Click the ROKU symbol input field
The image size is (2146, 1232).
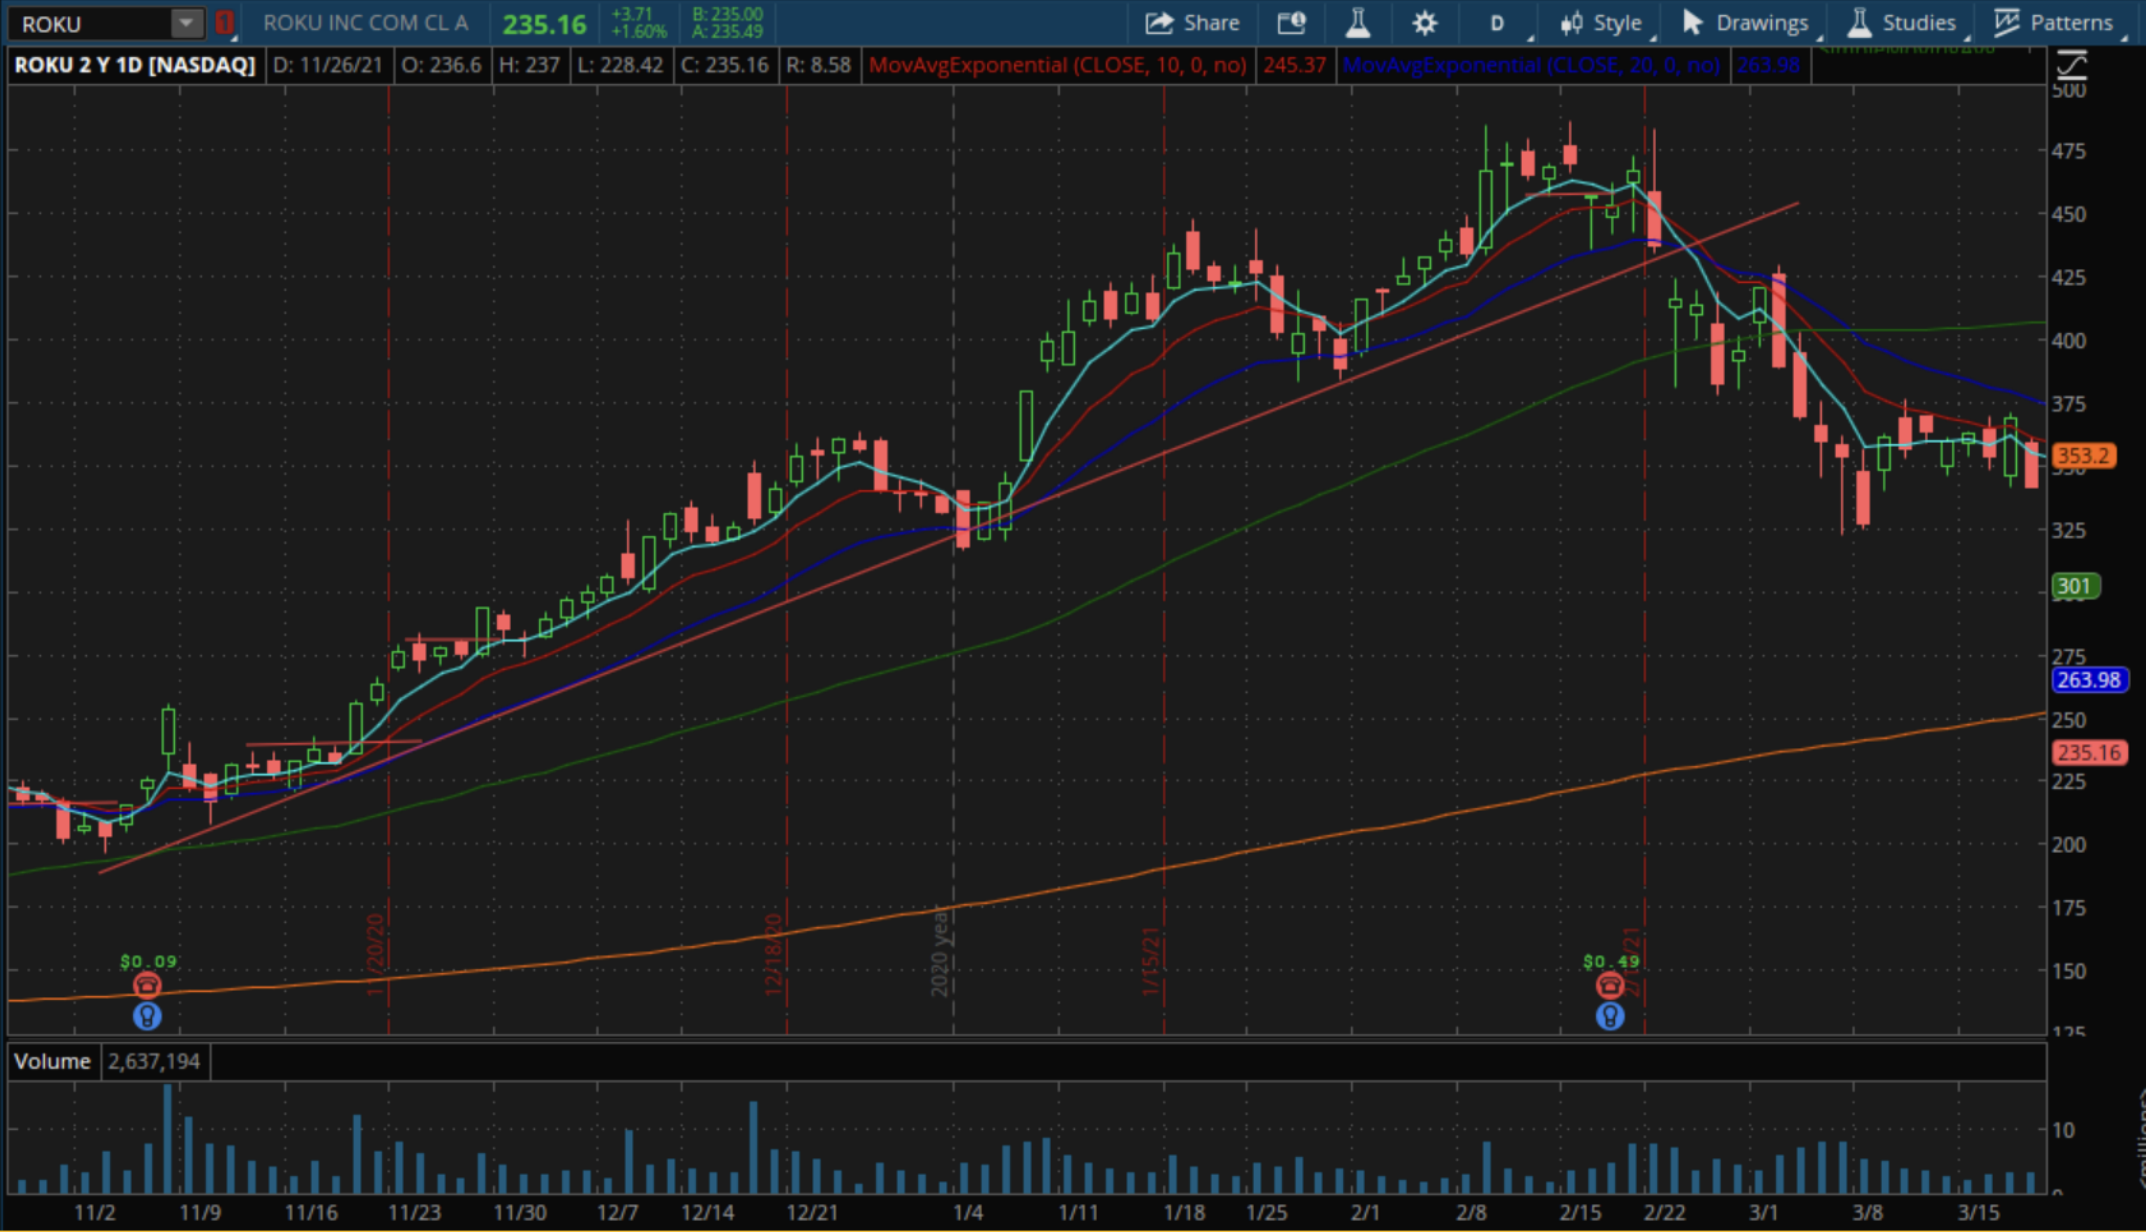coord(90,22)
